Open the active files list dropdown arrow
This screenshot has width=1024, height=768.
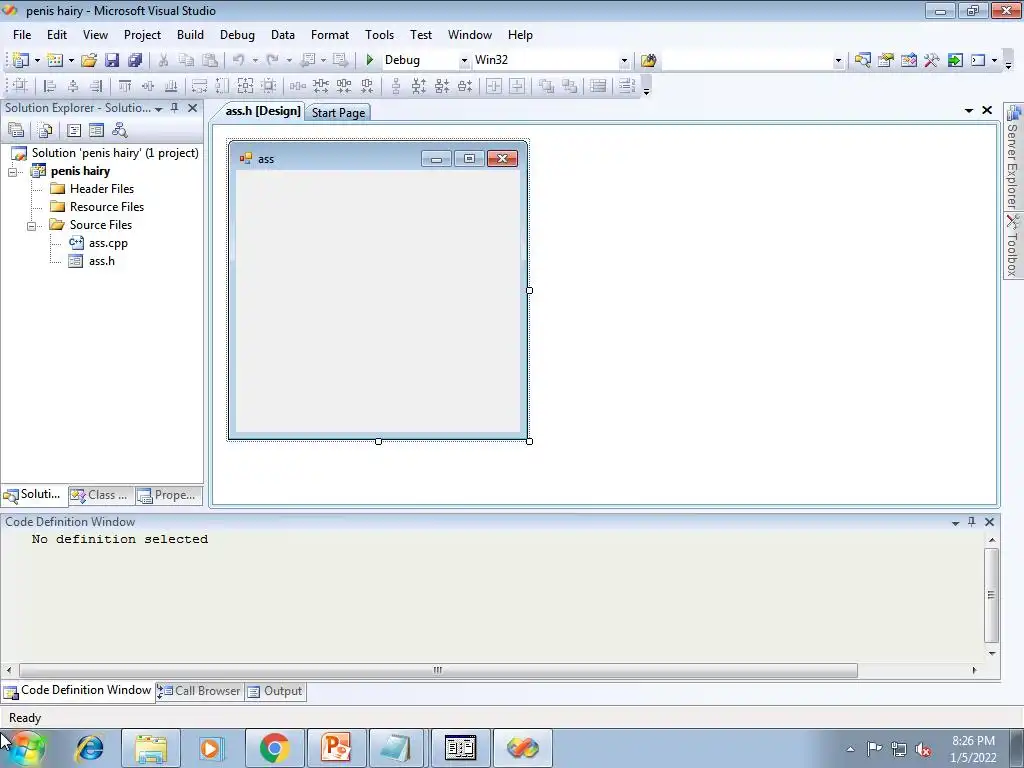click(969, 110)
